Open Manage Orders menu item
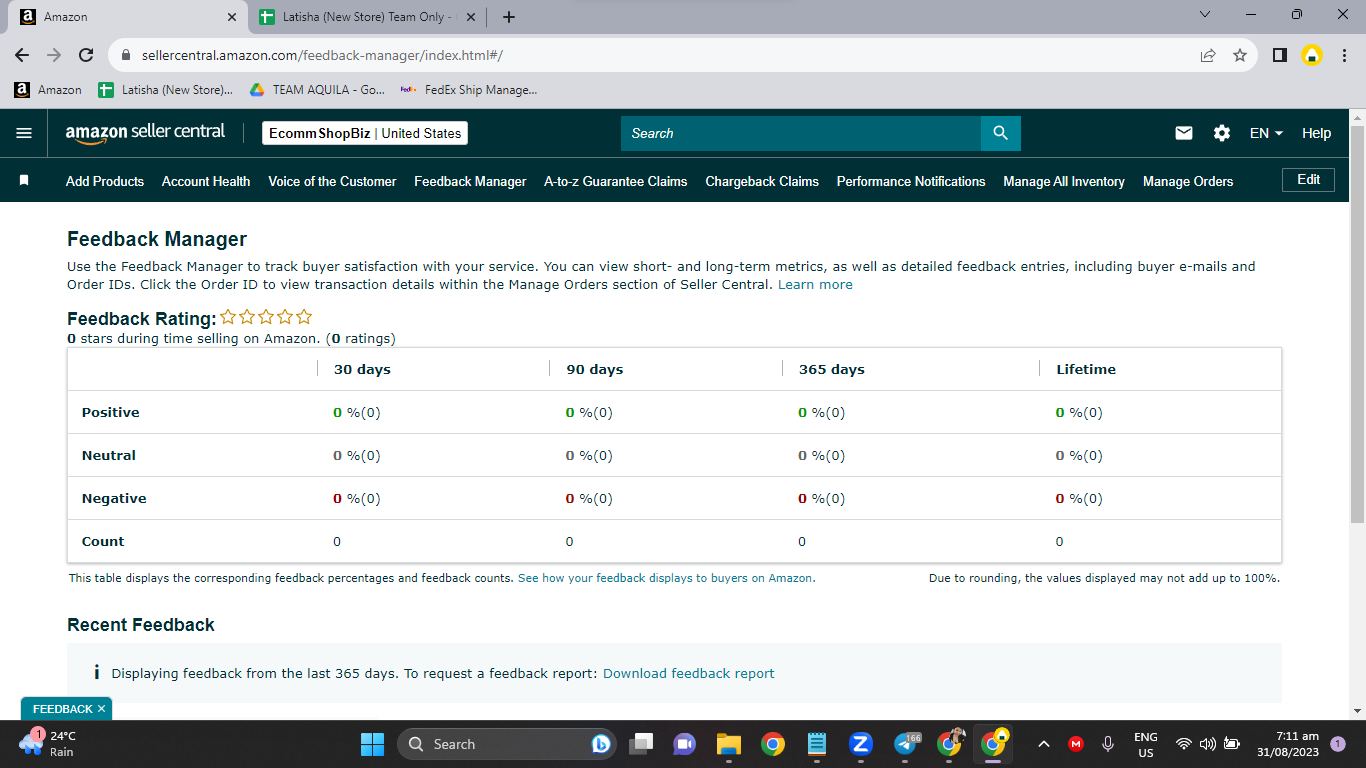Viewport: 1366px width, 768px height. pyautogui.click(x=1188, y=181)
